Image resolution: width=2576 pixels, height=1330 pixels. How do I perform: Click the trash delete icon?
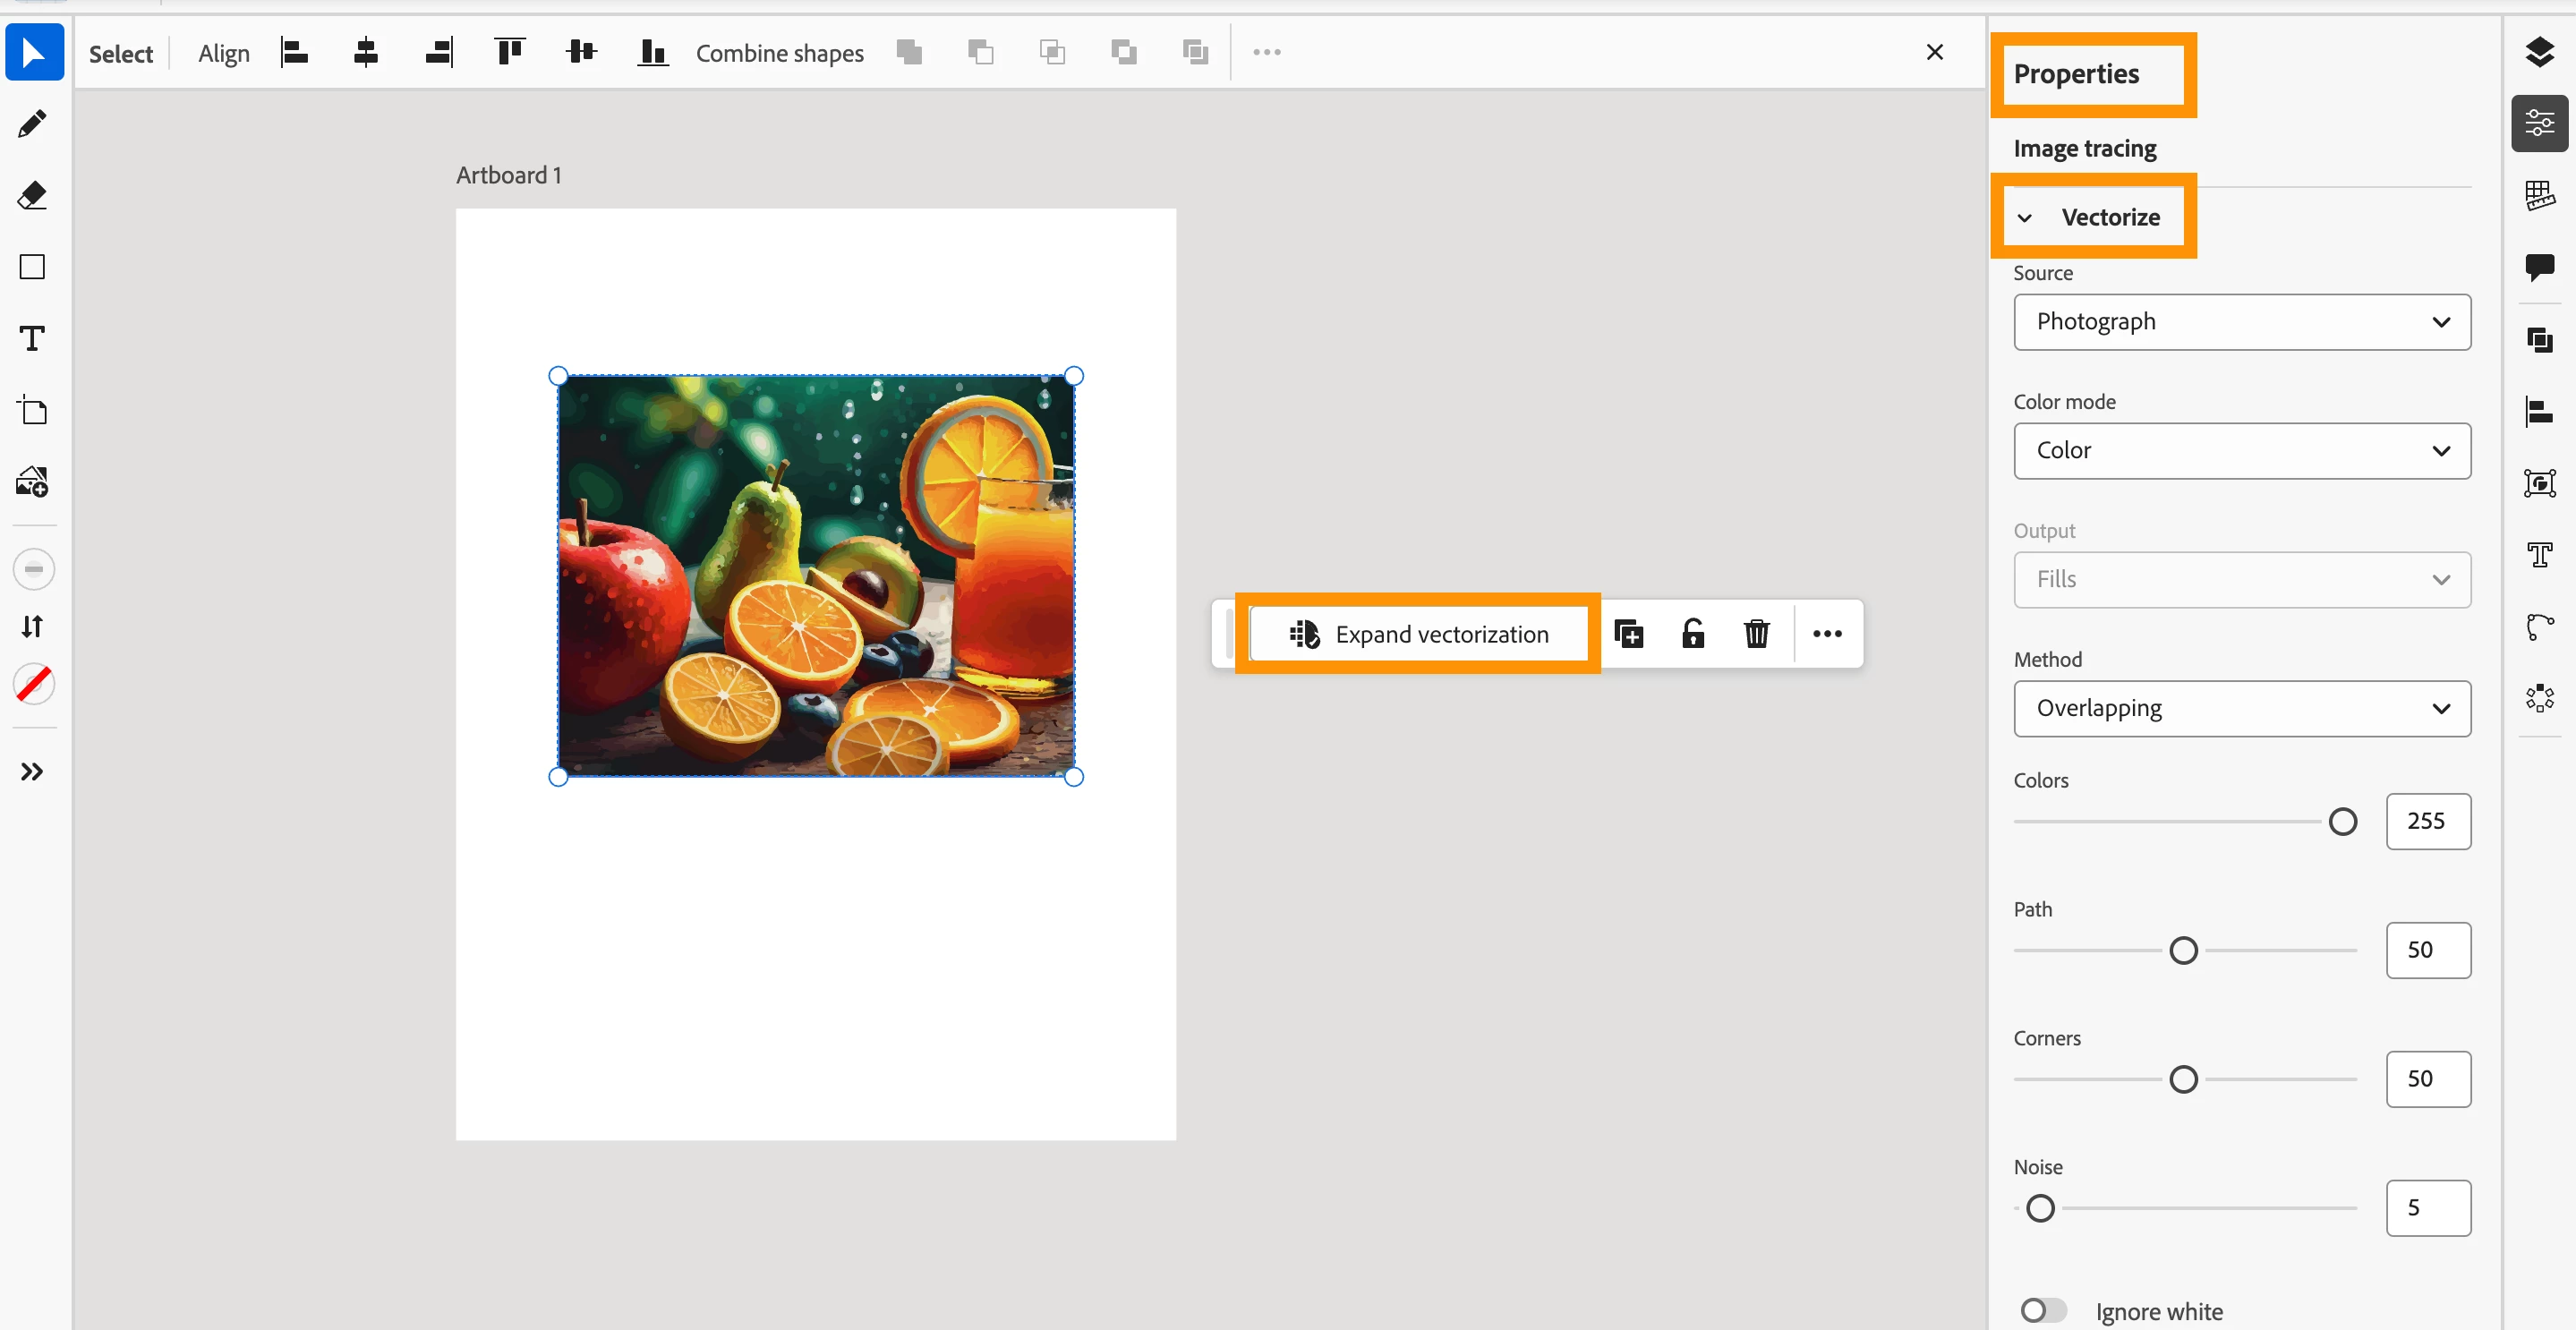pyautogui.click(x=1756, y=634)
